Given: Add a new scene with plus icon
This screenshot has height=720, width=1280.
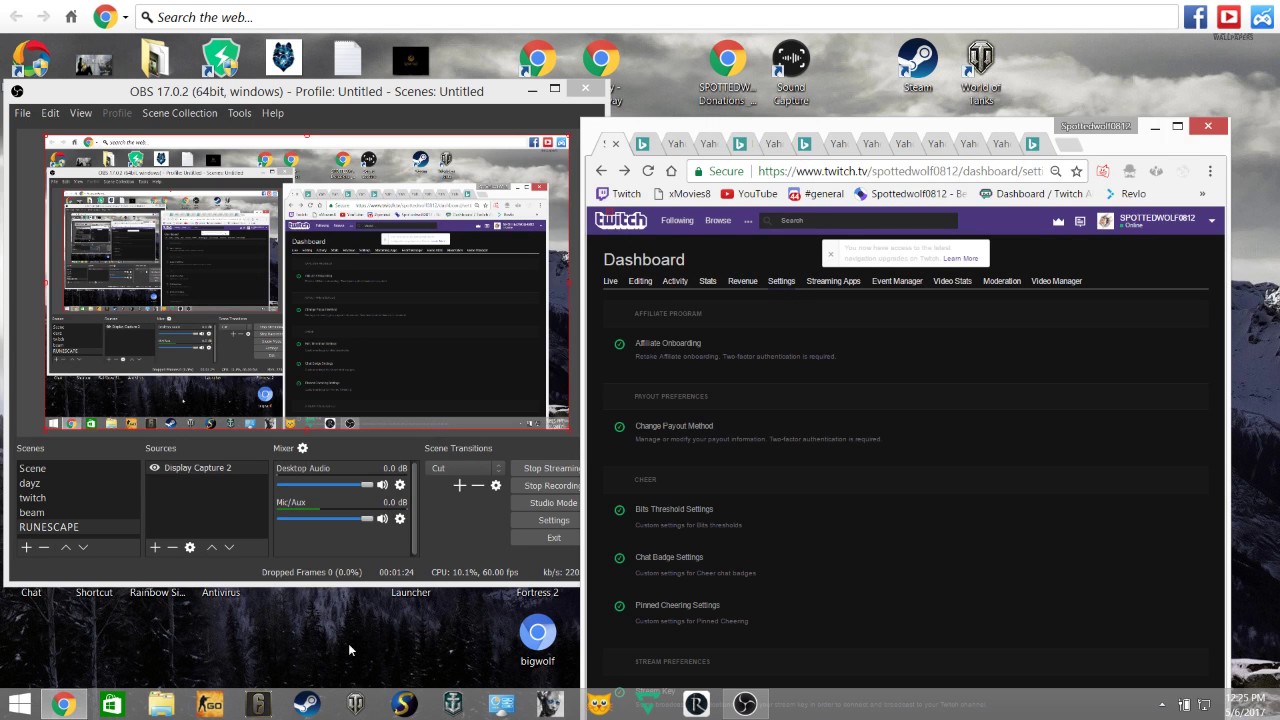Looking at the screenshot, I should click(26, 547).
